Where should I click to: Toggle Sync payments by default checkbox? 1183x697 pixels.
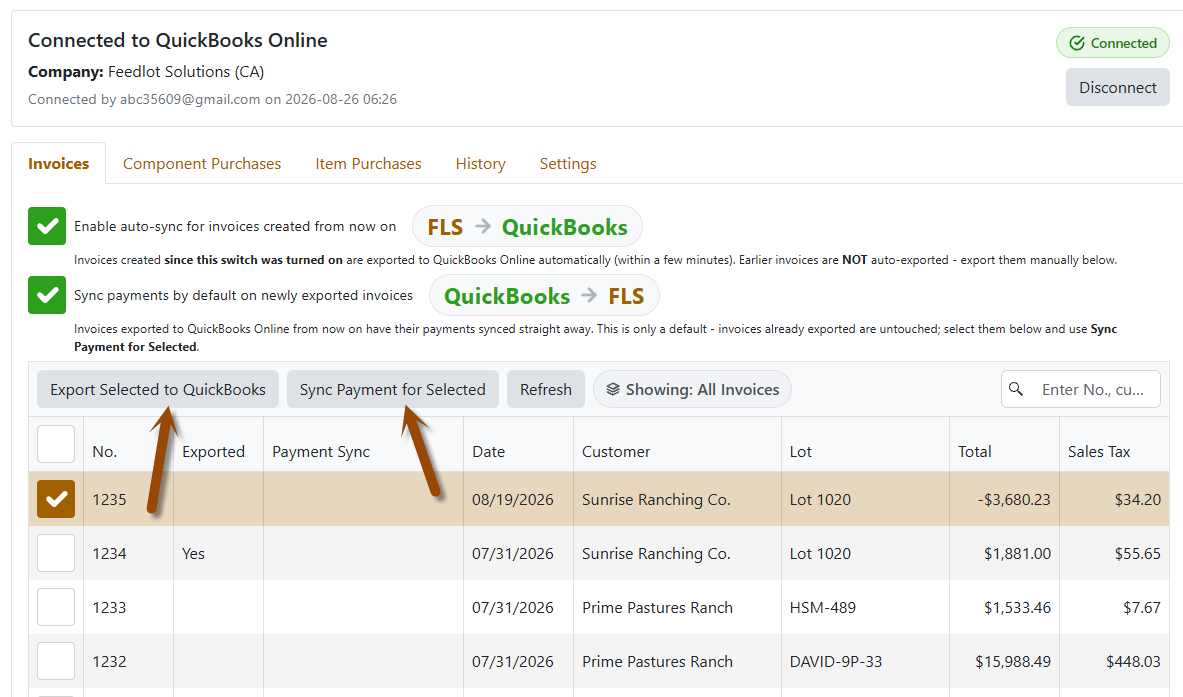tap(47, 295)
